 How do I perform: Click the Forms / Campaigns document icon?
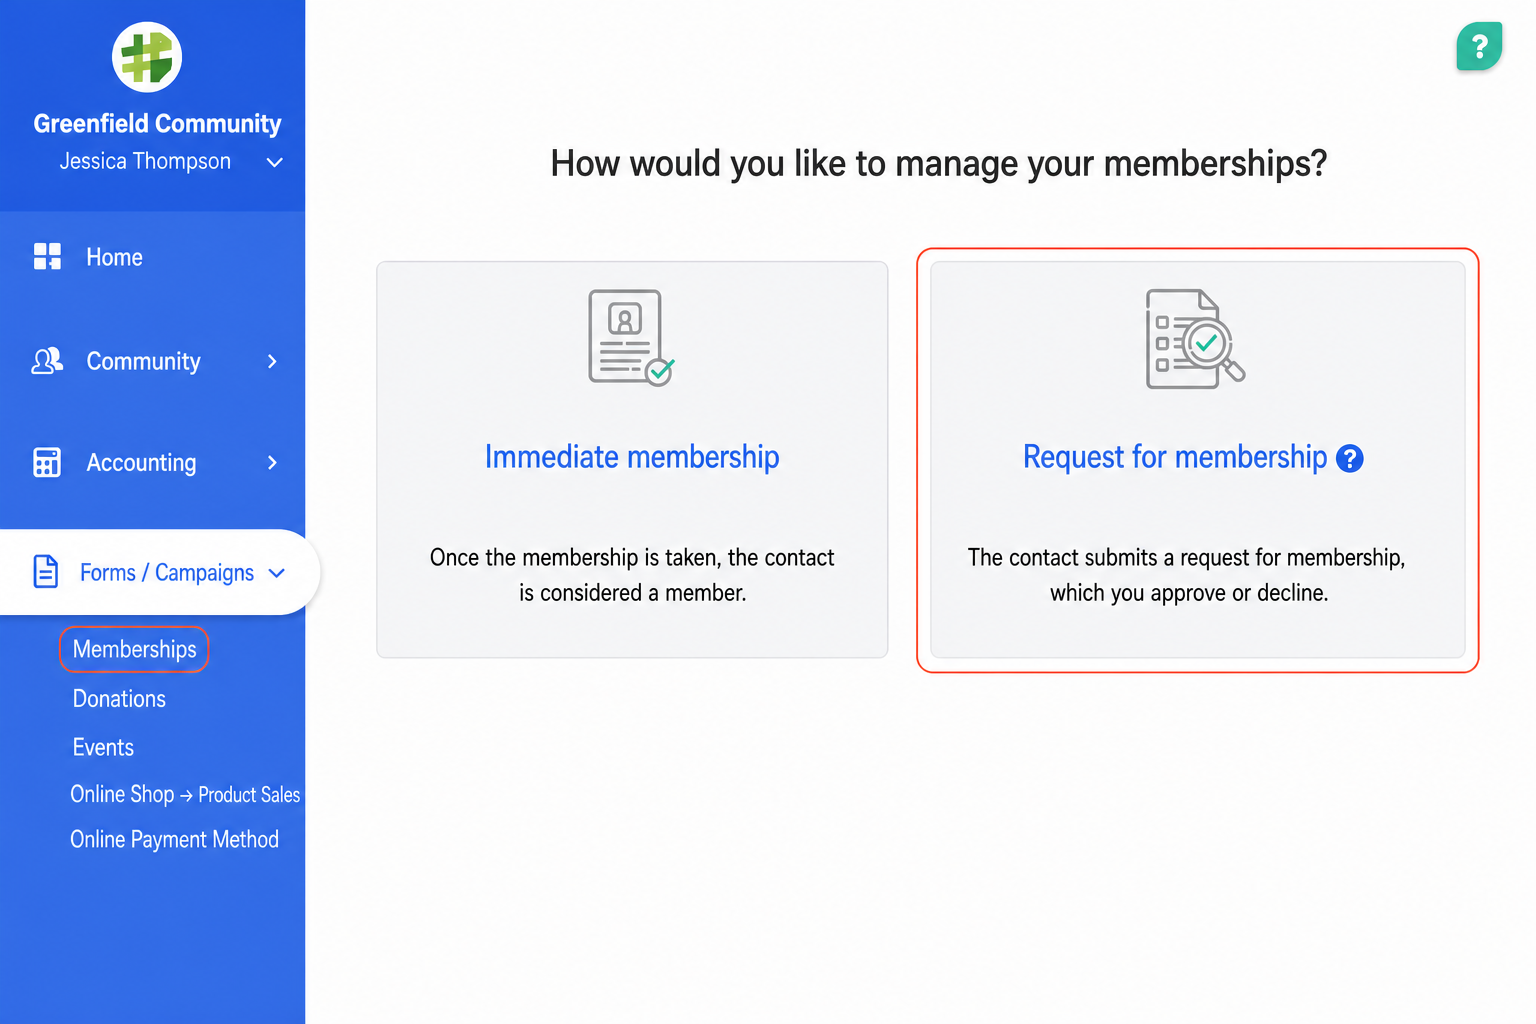tap(46, 571)
